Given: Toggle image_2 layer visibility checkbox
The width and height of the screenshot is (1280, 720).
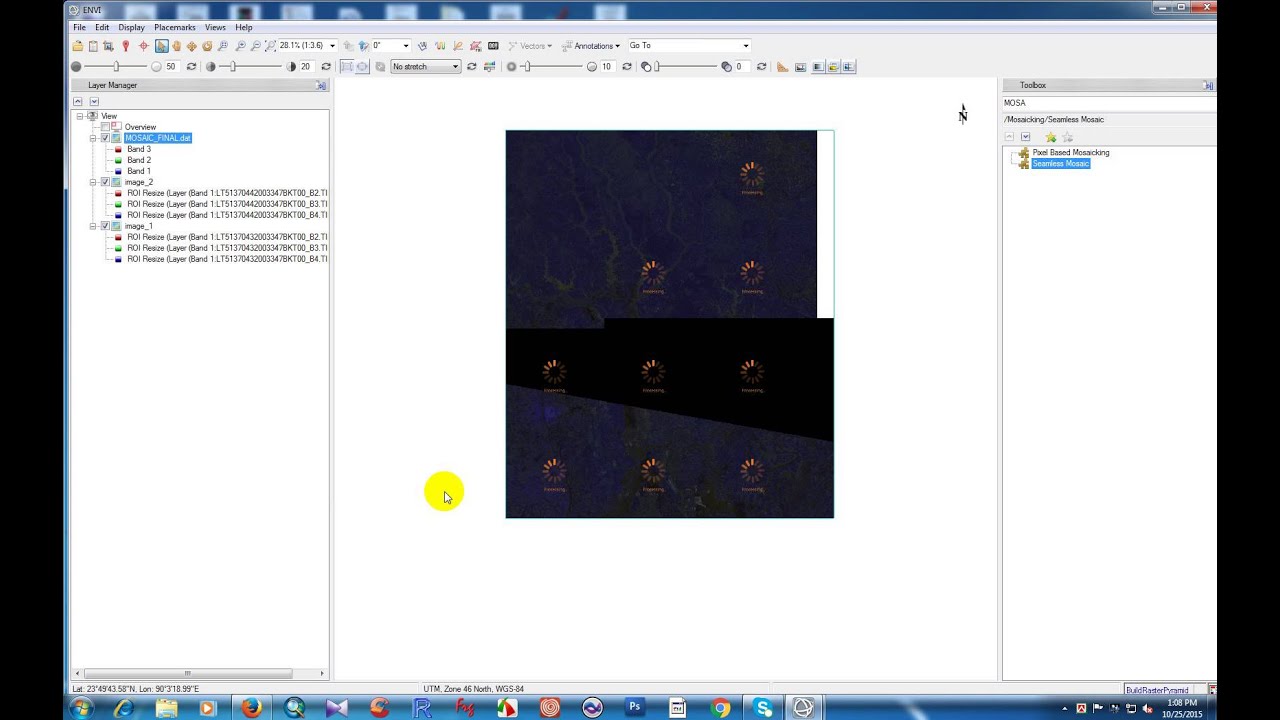Looking at the screenshot, I should pyautogui.click(x=105, y=182).
